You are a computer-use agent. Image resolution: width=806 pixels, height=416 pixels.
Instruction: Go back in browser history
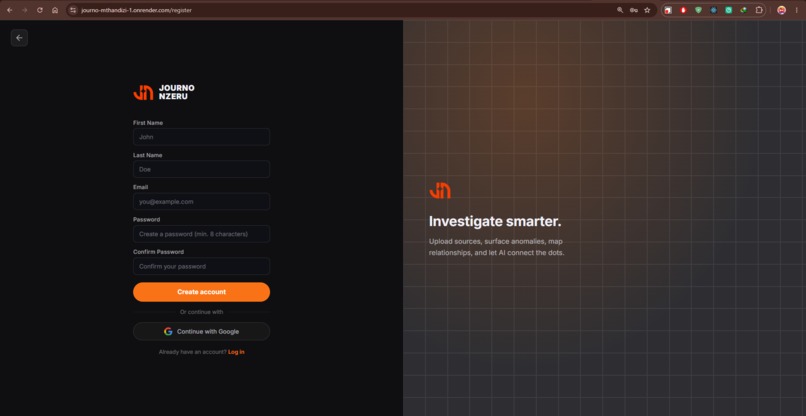point(10,10)
